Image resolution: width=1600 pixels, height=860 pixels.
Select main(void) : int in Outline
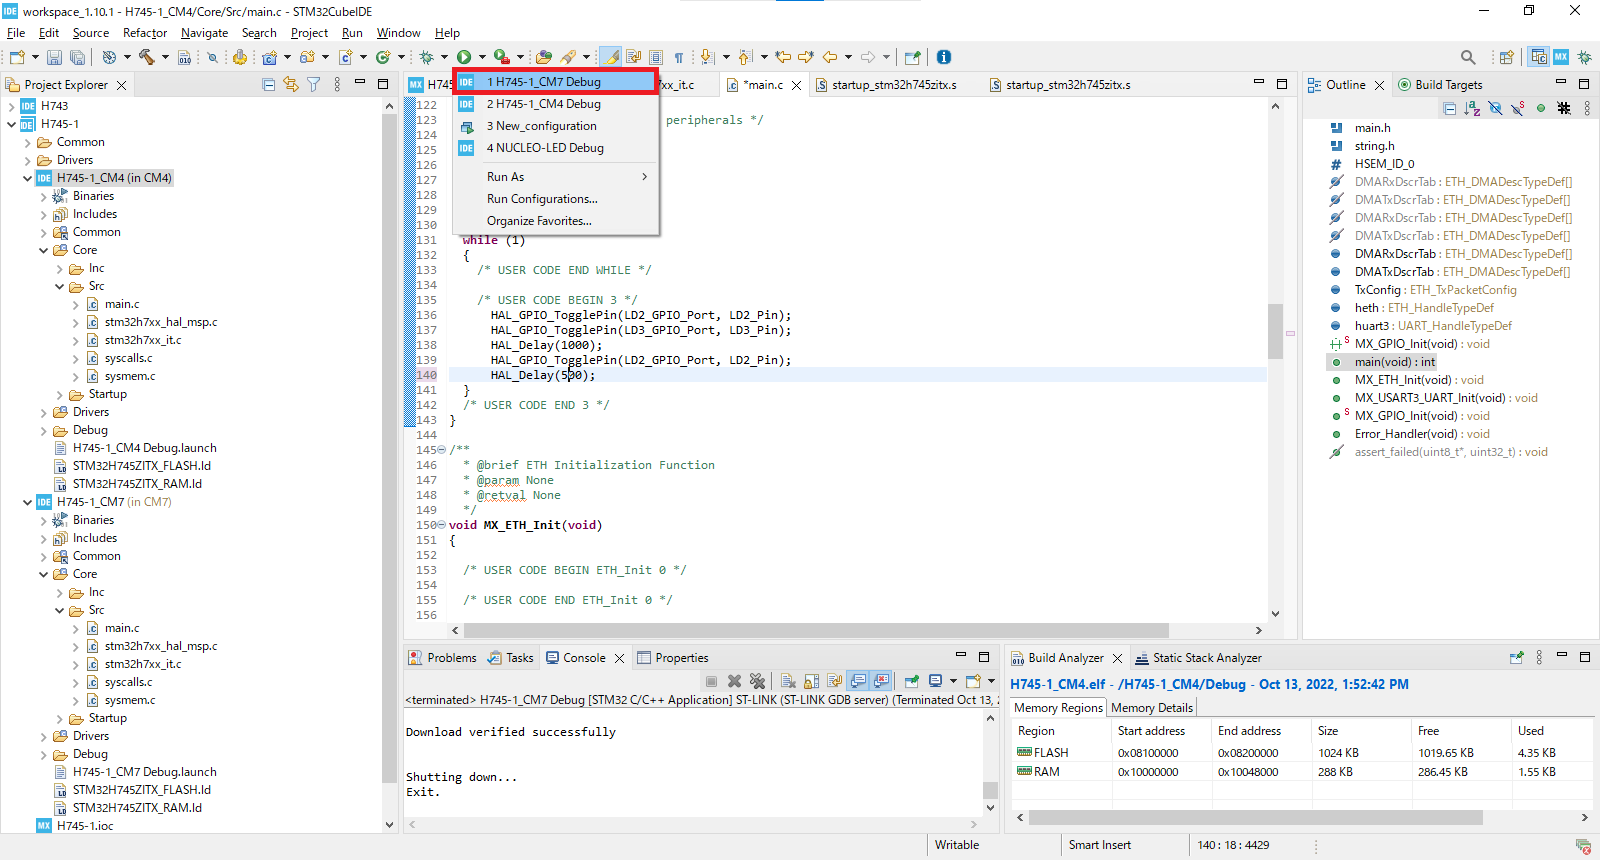[x=1394, y=362]
